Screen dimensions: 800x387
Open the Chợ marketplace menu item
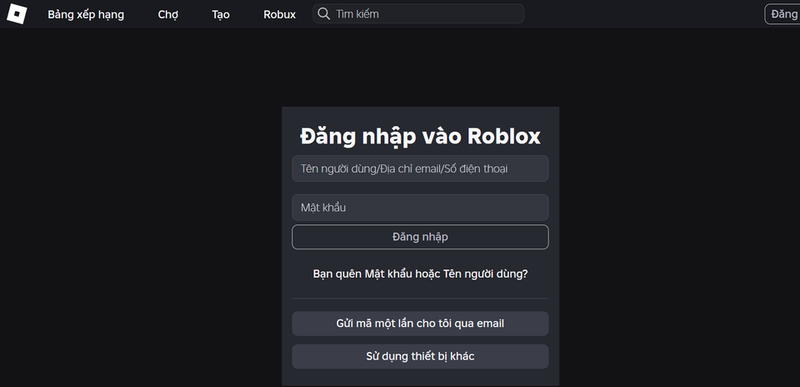(x=168, y=14)
